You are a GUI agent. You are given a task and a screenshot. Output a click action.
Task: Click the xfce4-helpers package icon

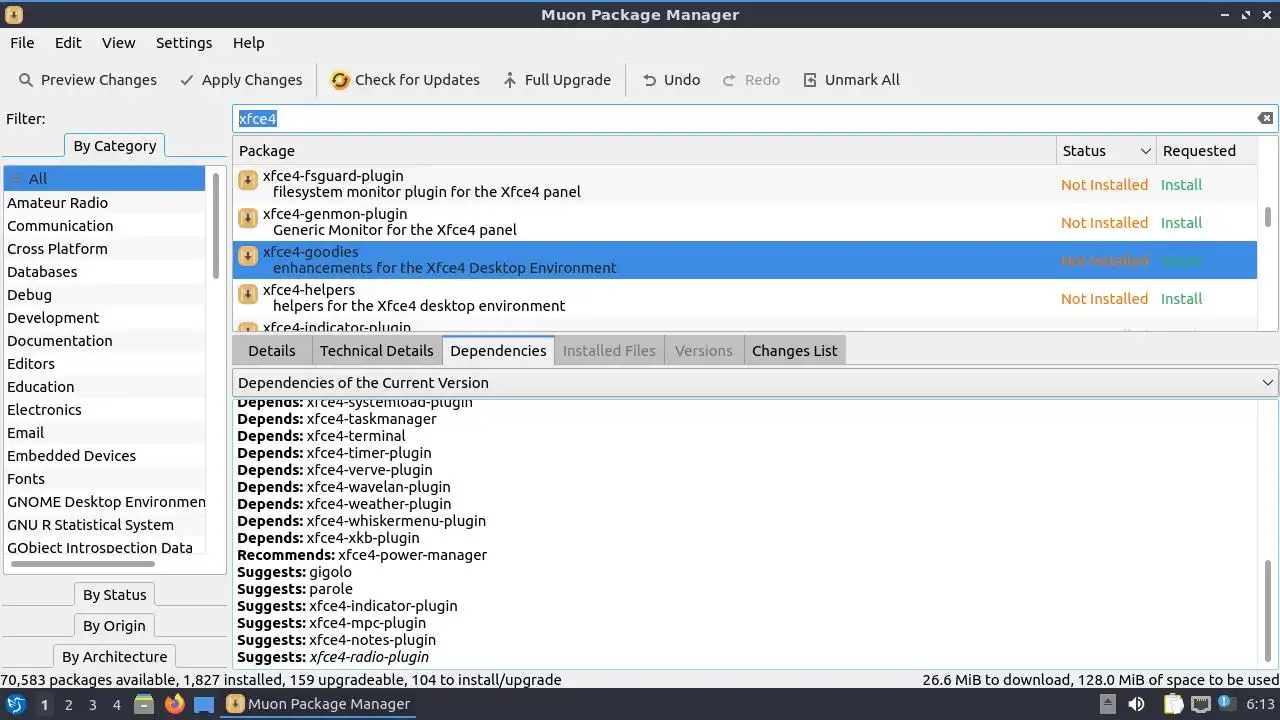[x=247, y=295]
